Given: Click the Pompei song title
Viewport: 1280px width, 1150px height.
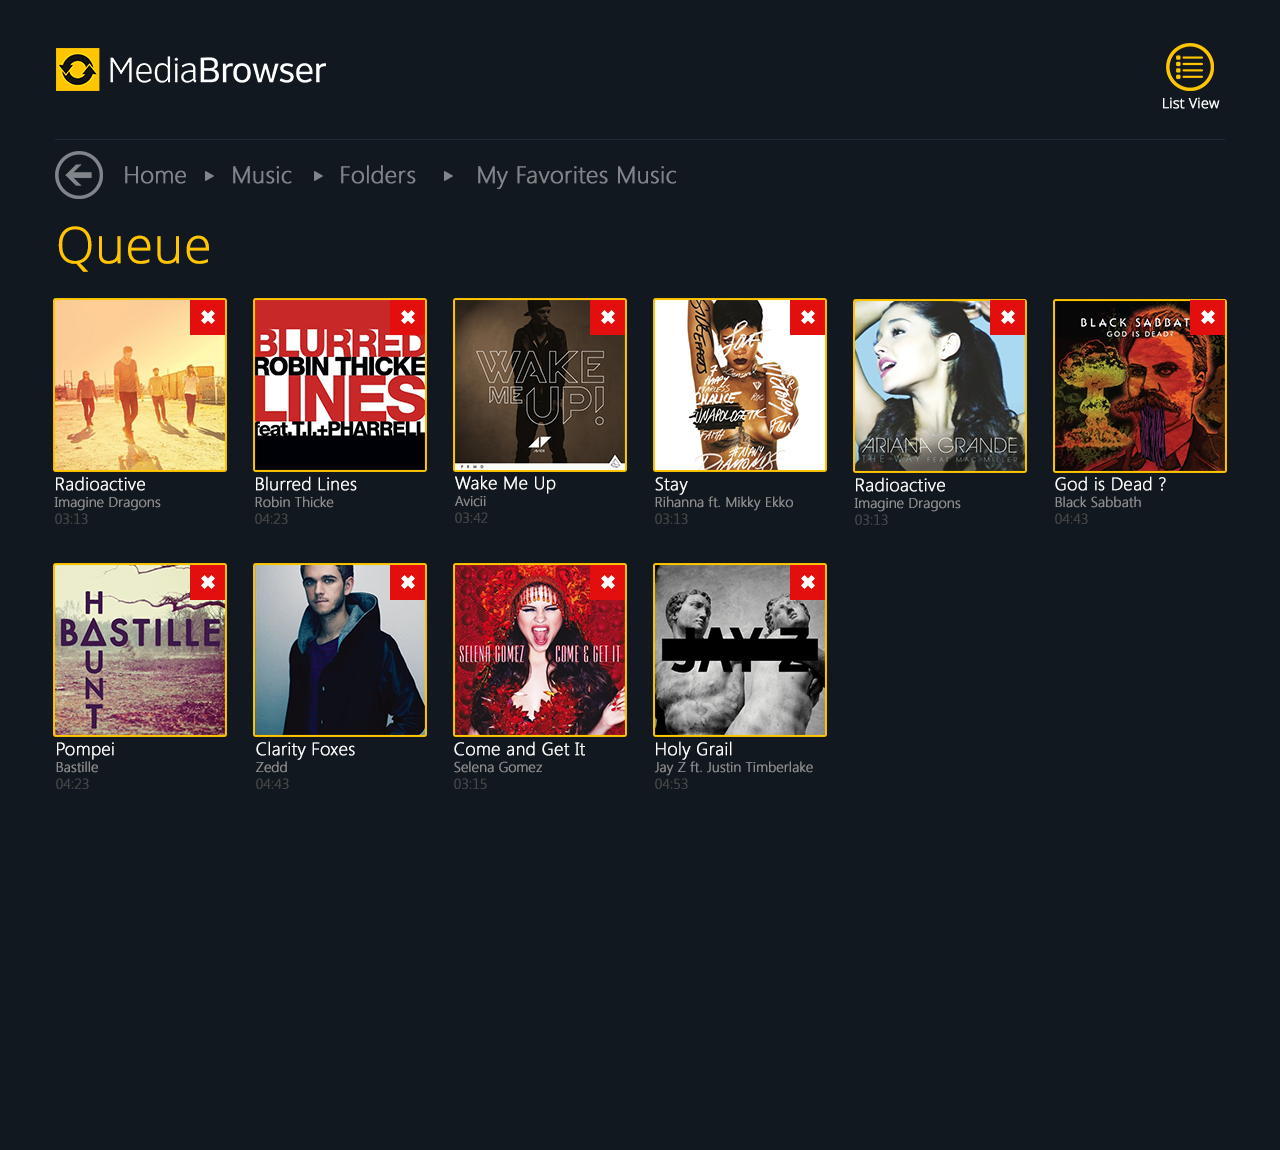Looking at the screenshot, I should (x=85, y=749).
